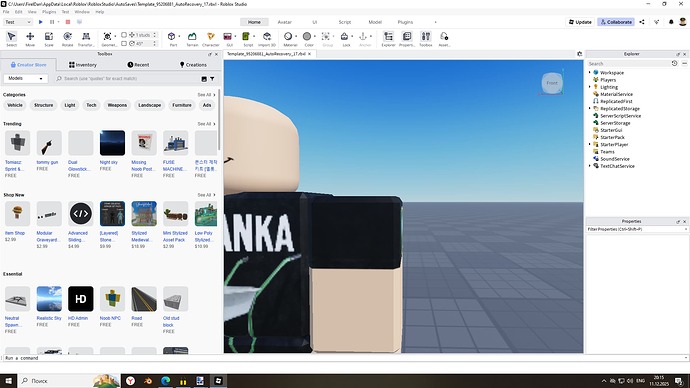Toggle the Toolbox panel button
Screen dimensions: 690x388
[426, 39]
